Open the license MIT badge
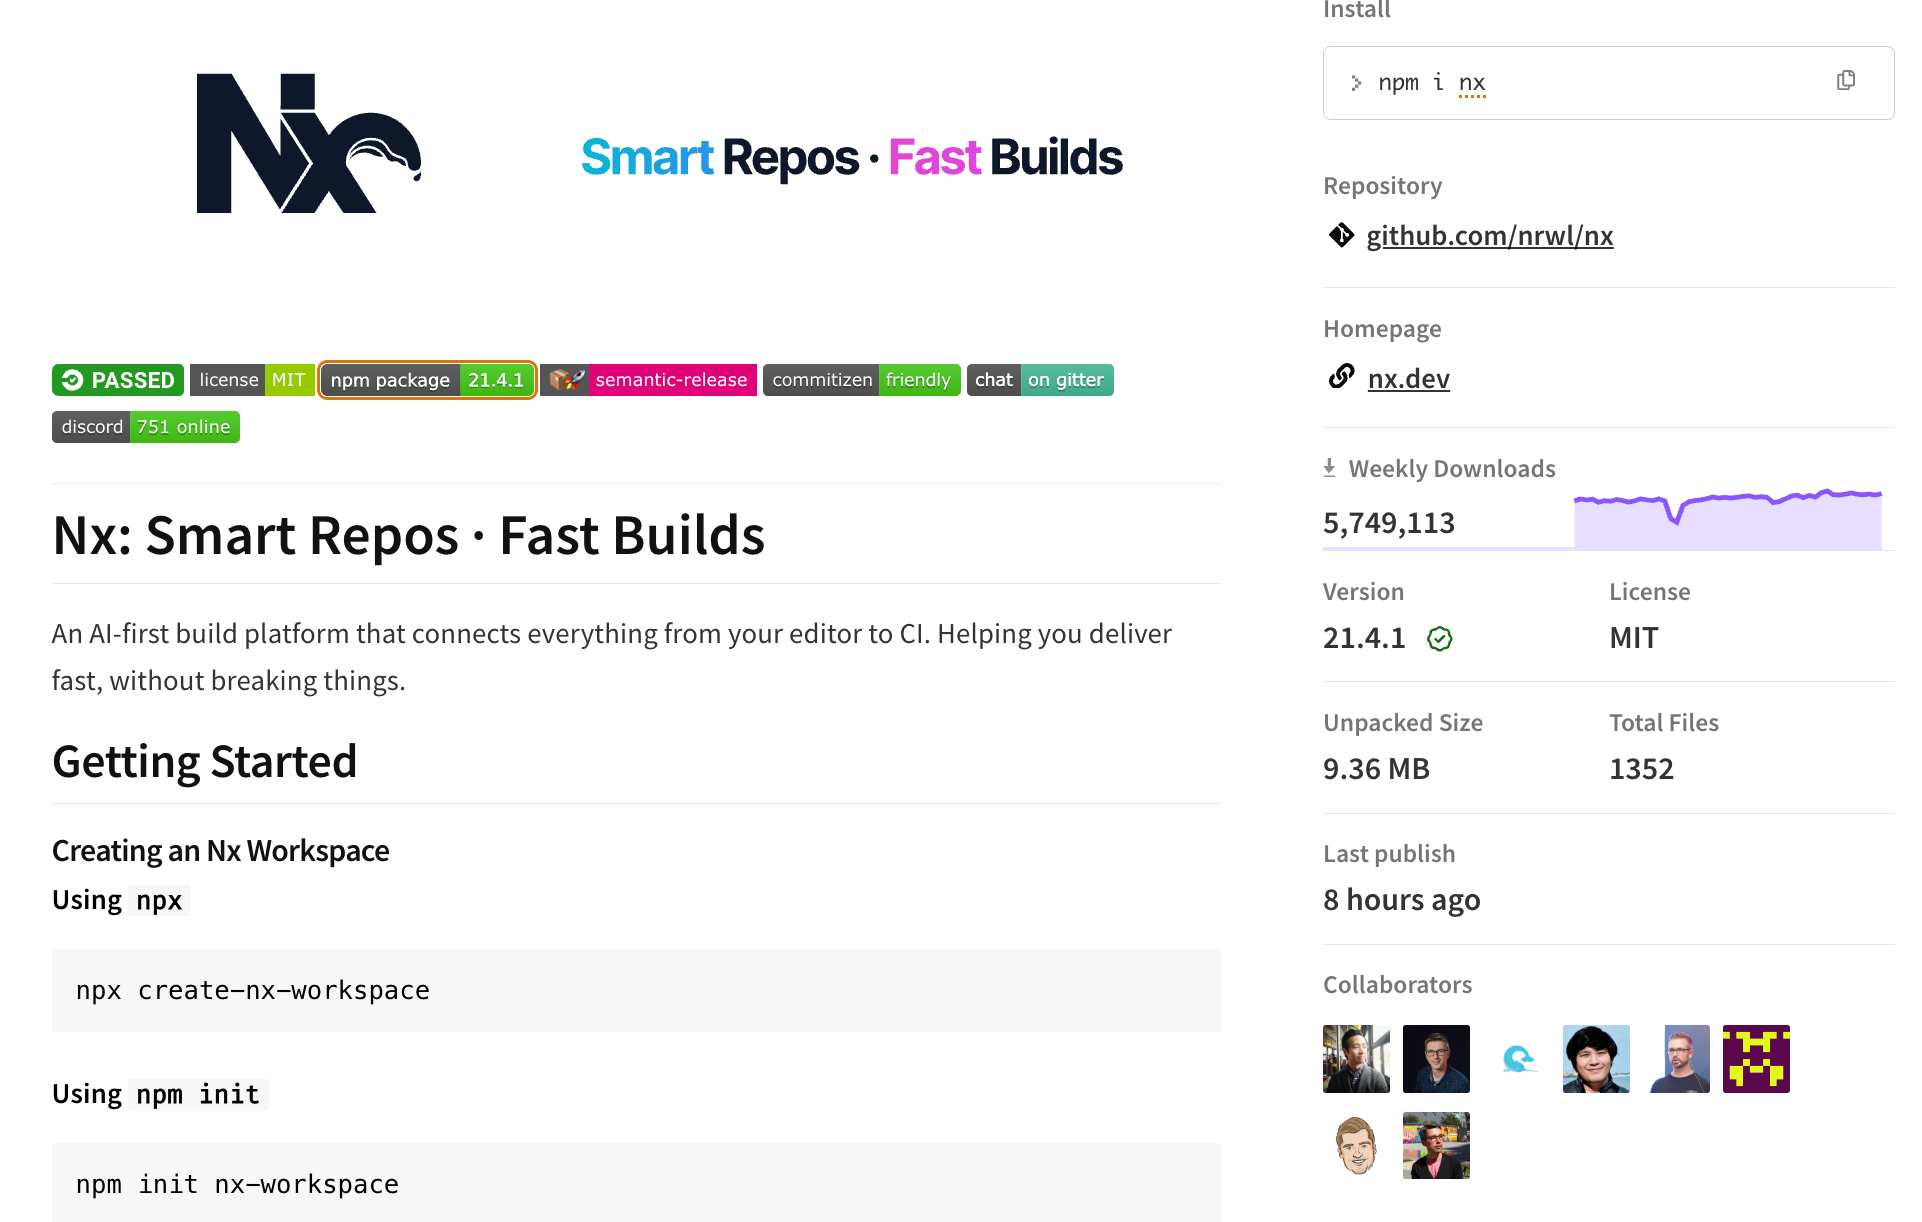The height and width of the screenshot is (1222, 1922). click(252, 380)
